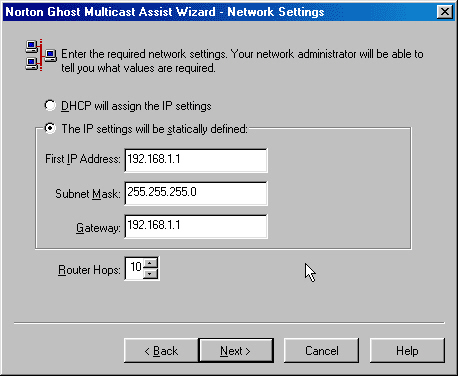Continue wizard with Next button
Screen dimensions: 458x376
[x=236, y=351]
